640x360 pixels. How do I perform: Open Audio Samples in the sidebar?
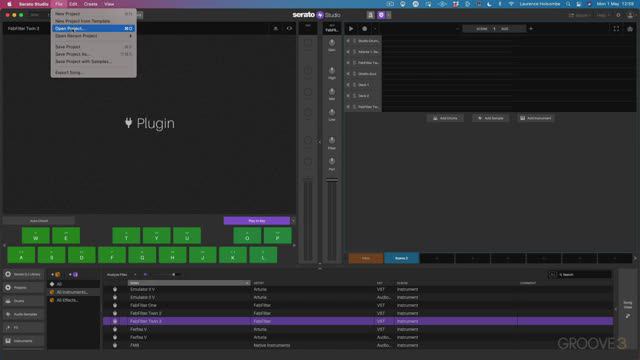(23, 314)
